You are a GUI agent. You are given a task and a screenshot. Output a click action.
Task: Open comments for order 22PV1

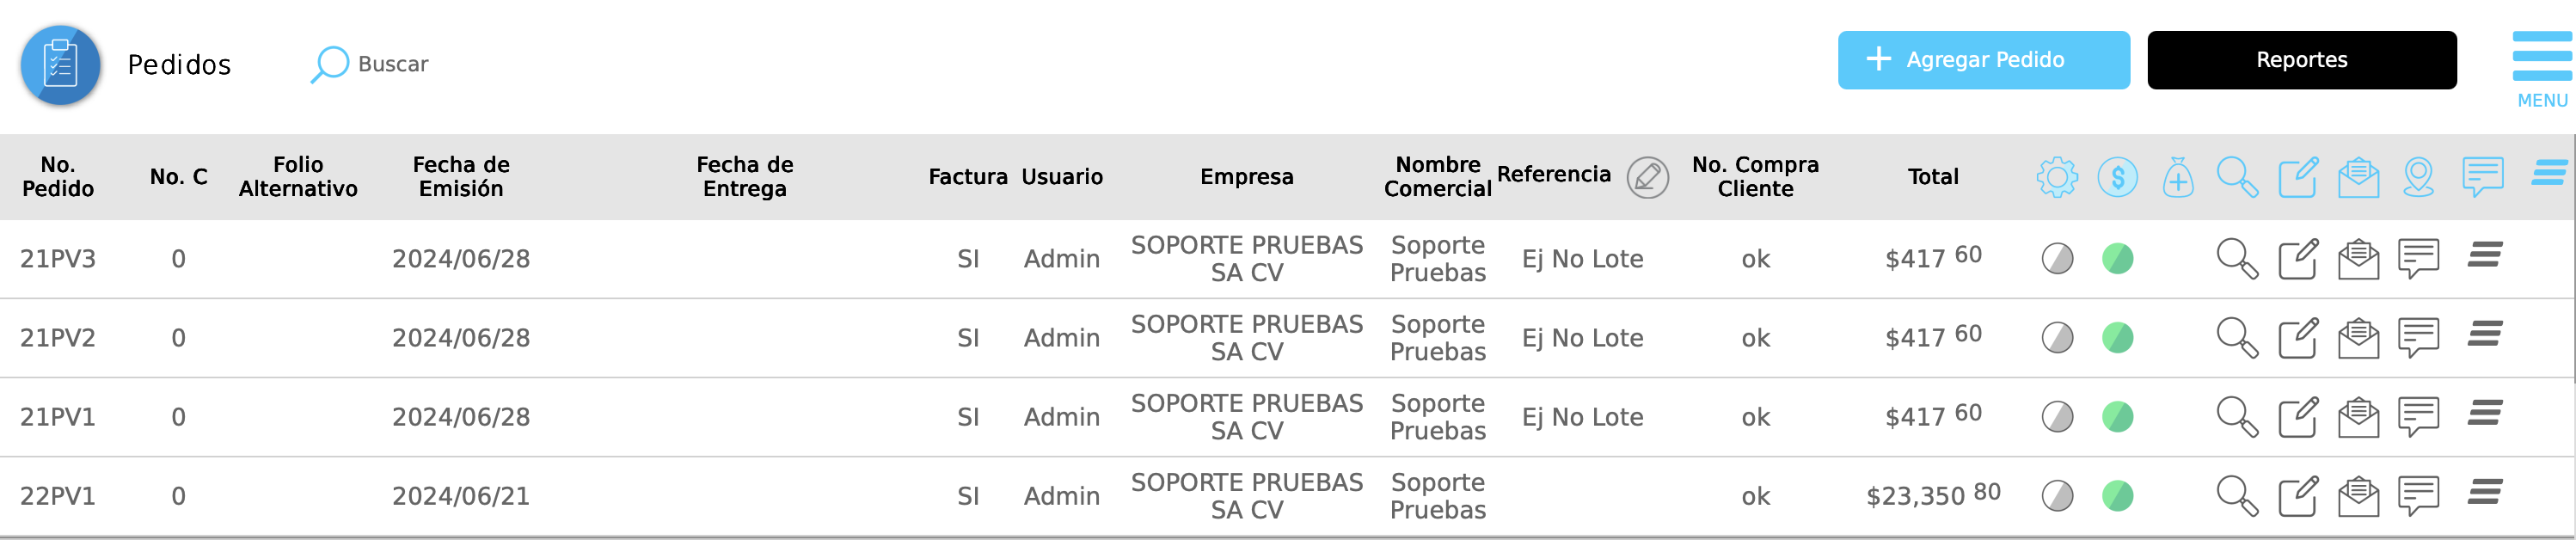(2418, 496)
